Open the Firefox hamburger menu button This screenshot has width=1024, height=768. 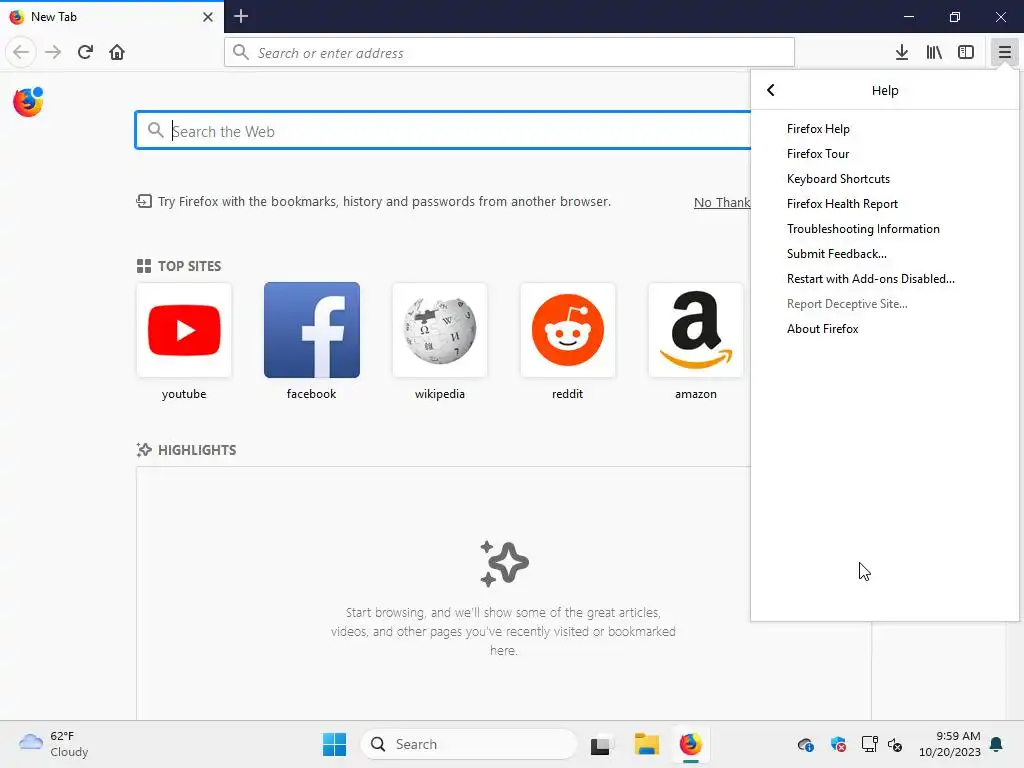(x=1004, y=52)
